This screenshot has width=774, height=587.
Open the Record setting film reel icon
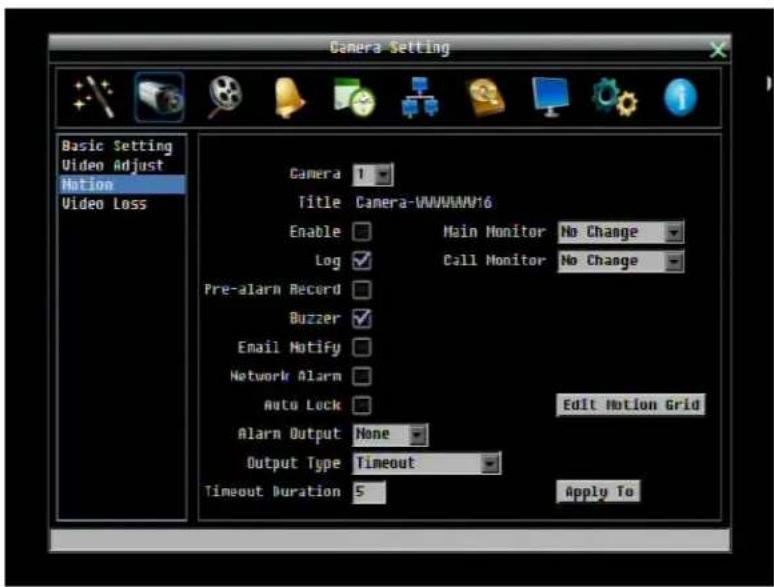pos(225,97)
